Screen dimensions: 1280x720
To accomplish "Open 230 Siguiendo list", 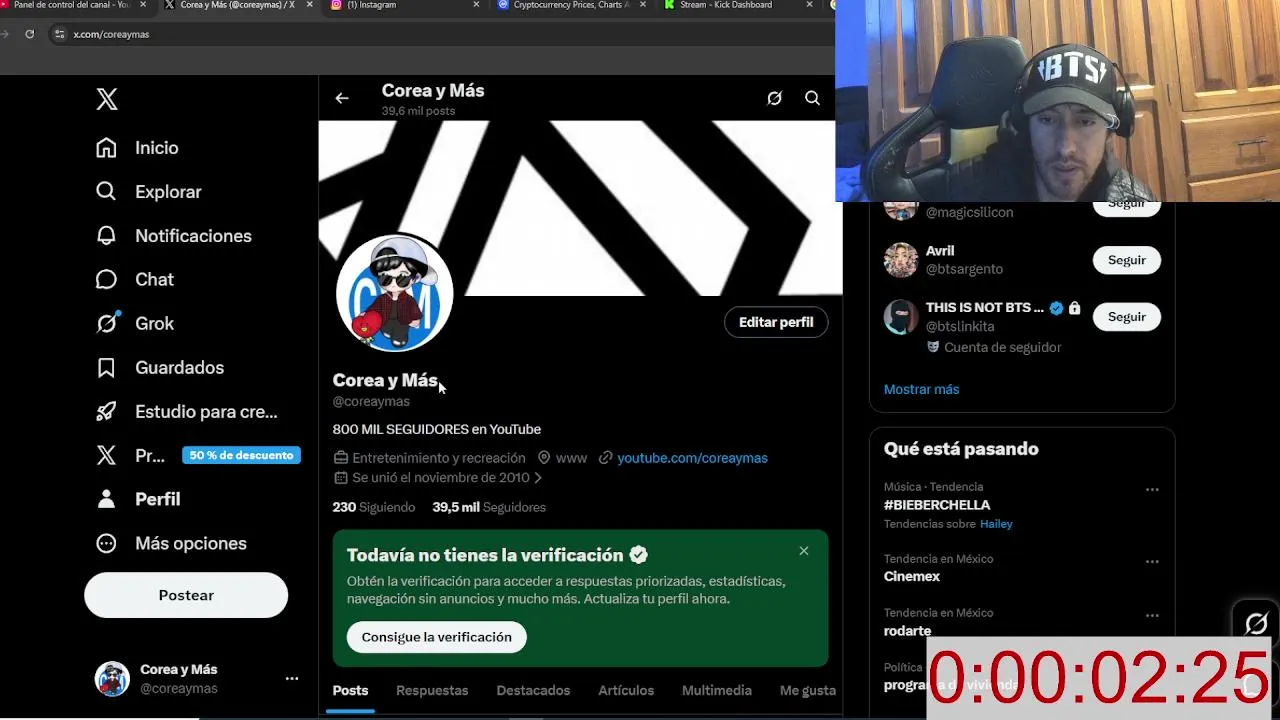I will click(x=374, y=507).
